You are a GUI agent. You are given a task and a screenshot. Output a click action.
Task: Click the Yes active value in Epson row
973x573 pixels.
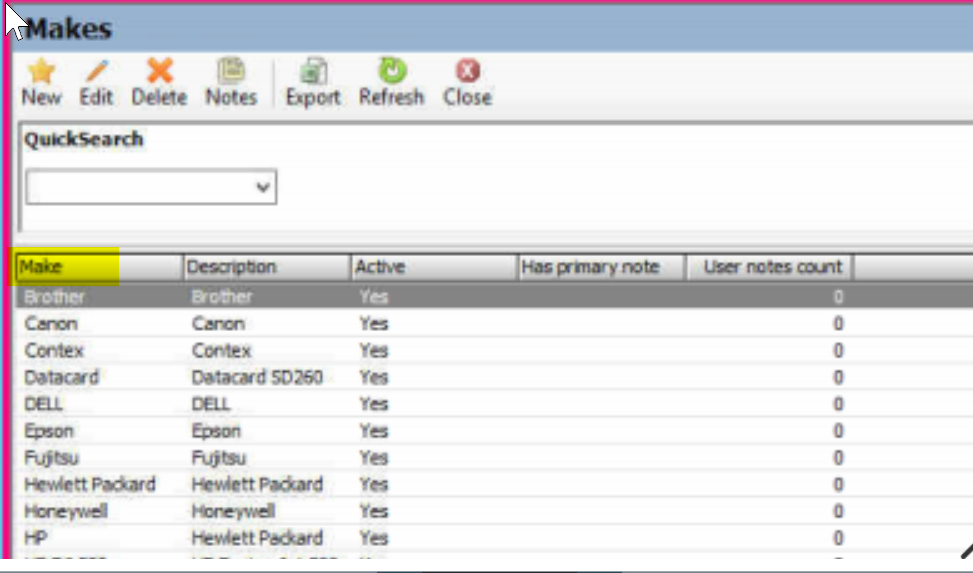[374, 431]
